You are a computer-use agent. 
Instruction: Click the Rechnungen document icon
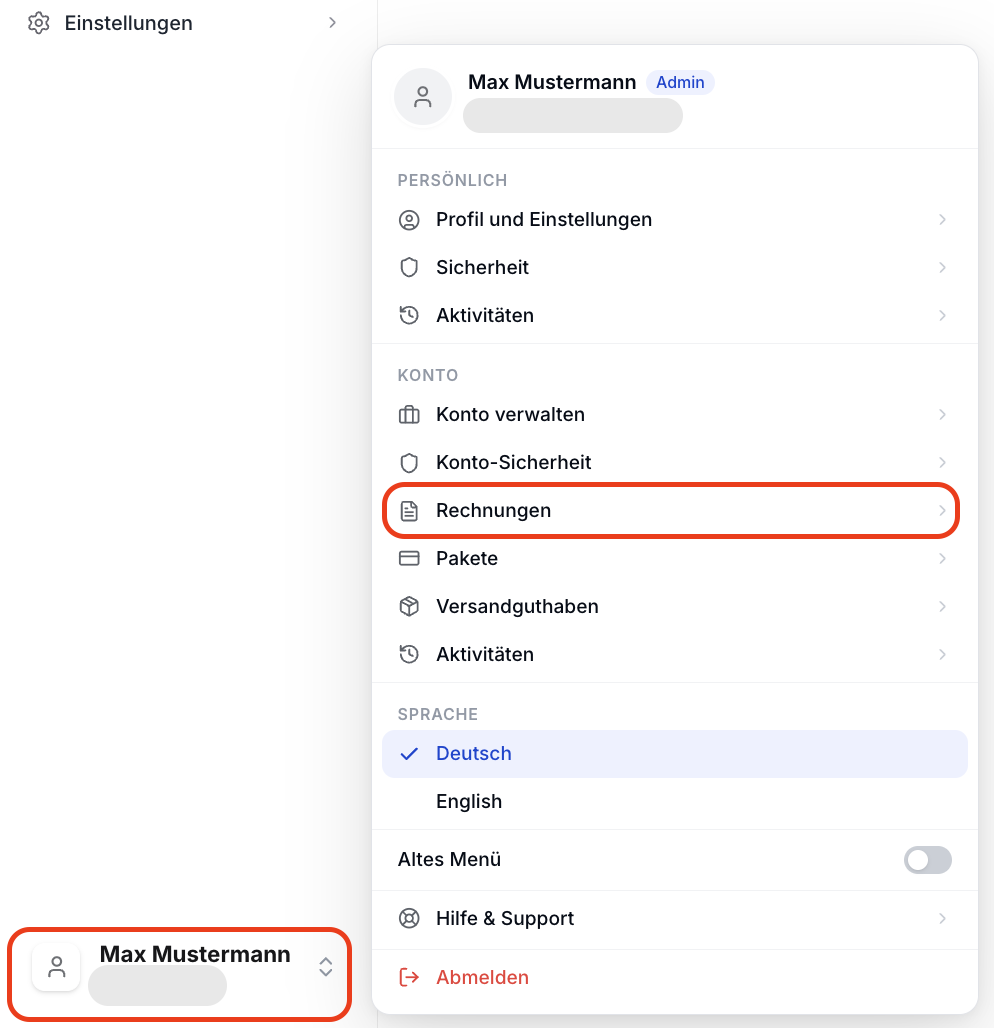point(409,511)
